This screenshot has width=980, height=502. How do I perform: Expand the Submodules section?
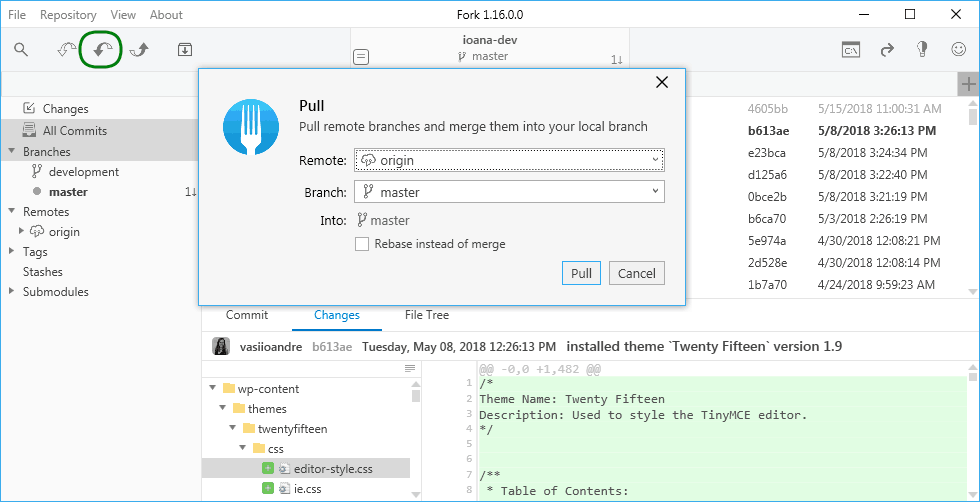point(11,291)
